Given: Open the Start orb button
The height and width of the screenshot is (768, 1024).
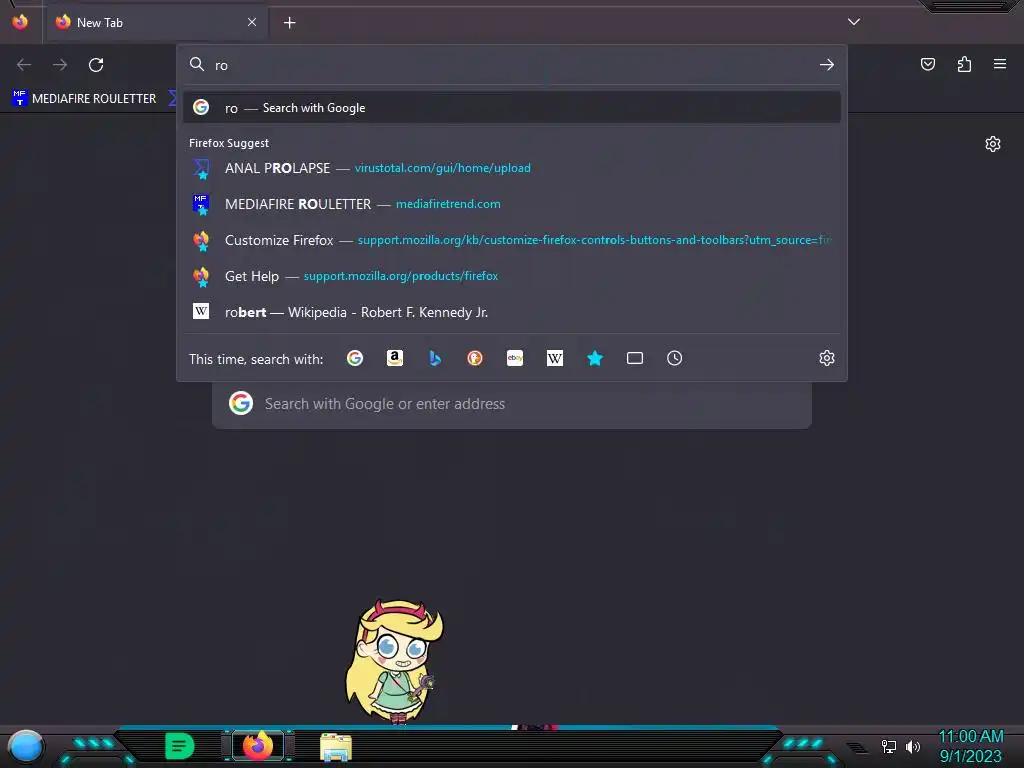Looking at the screenshot, I should tap(26, 747).
